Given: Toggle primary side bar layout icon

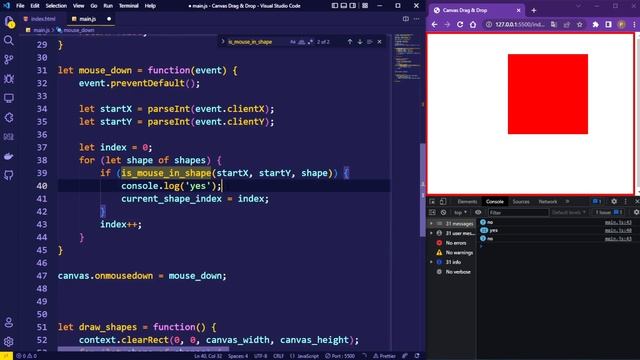Looking at the screenshot, I should tap(335, 6).
